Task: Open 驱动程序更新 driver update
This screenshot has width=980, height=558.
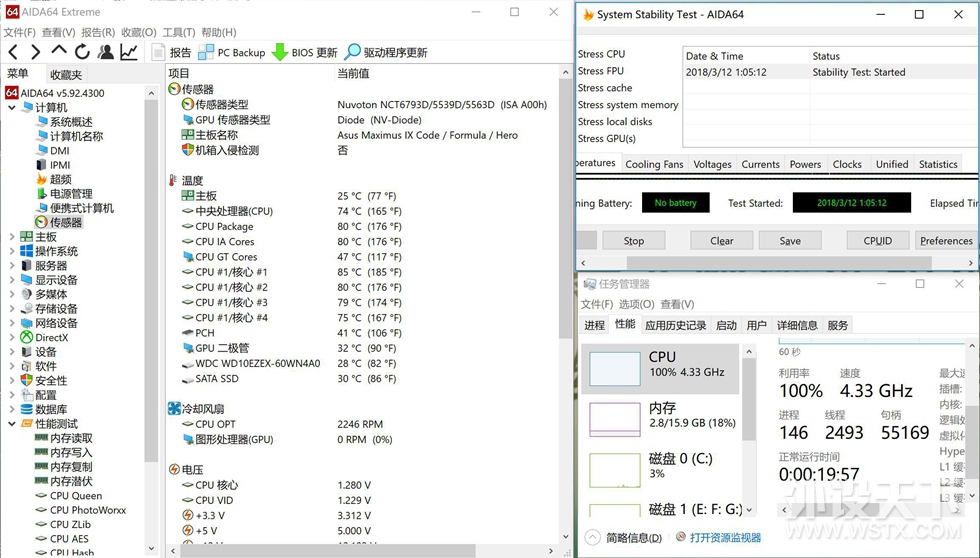Action: [x=386, y=52]
